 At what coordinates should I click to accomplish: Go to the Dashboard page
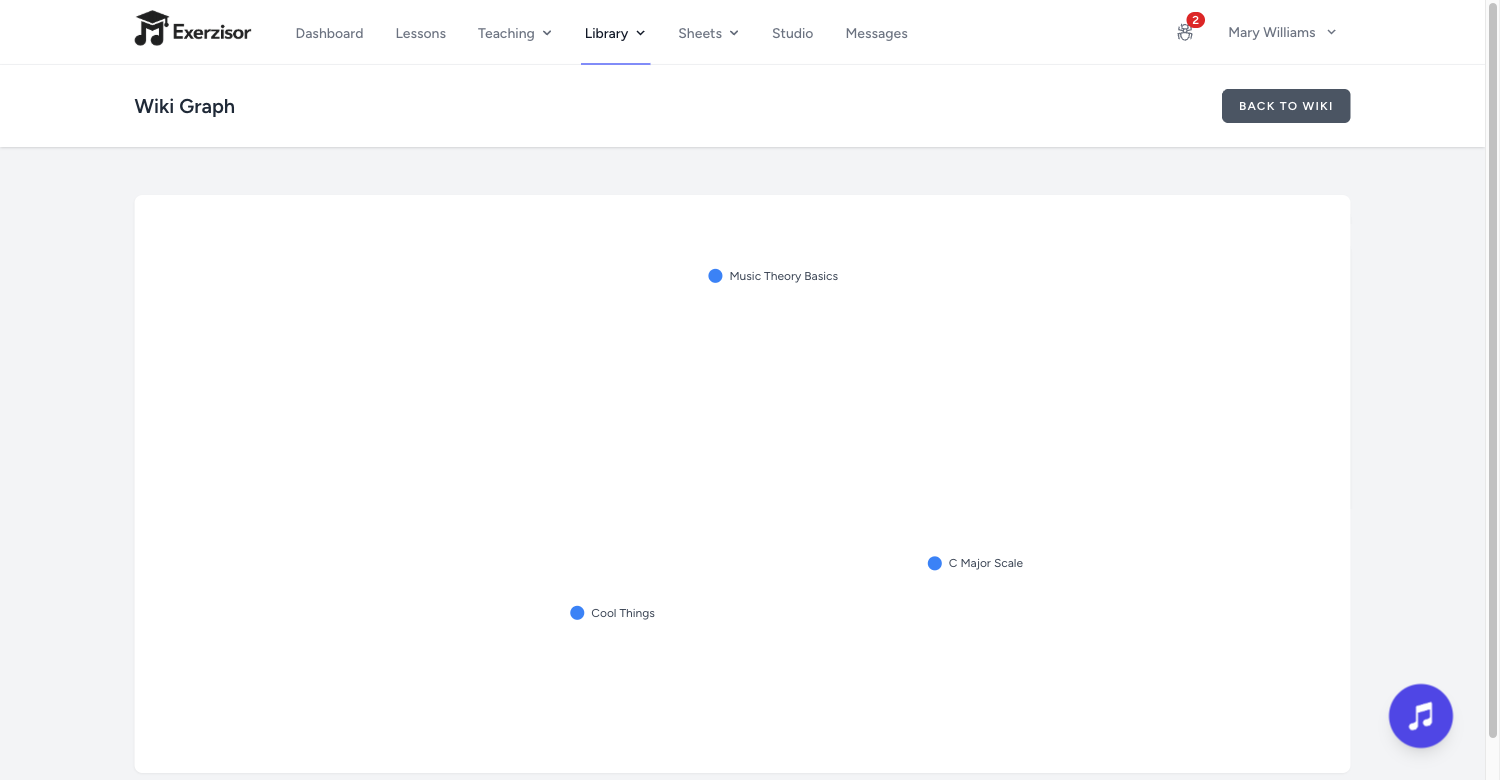click(x=329, y=33)
